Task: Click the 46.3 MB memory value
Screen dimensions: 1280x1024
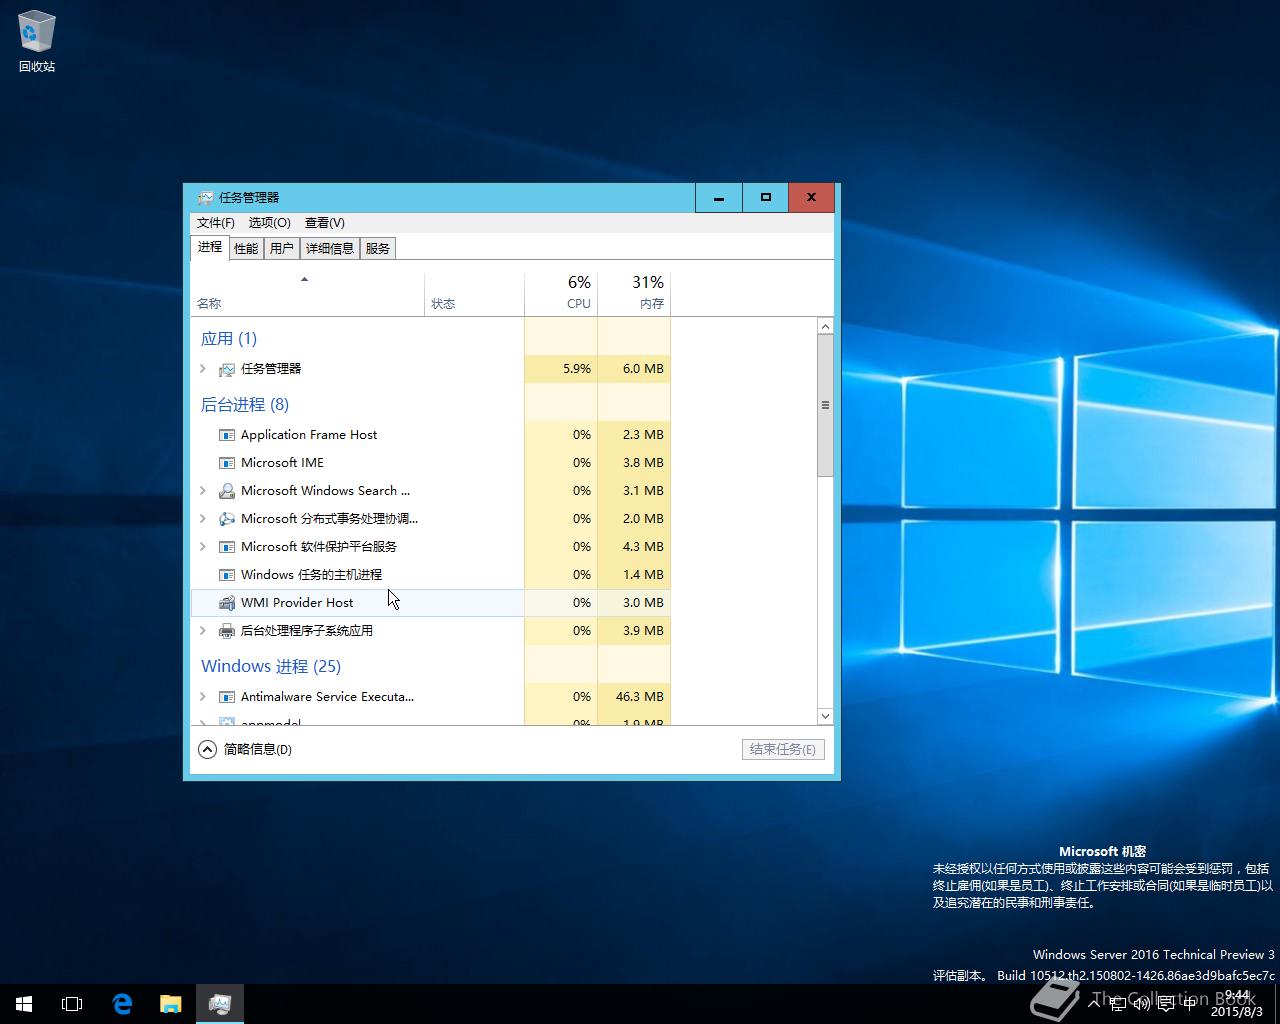Action: (640, 697)
